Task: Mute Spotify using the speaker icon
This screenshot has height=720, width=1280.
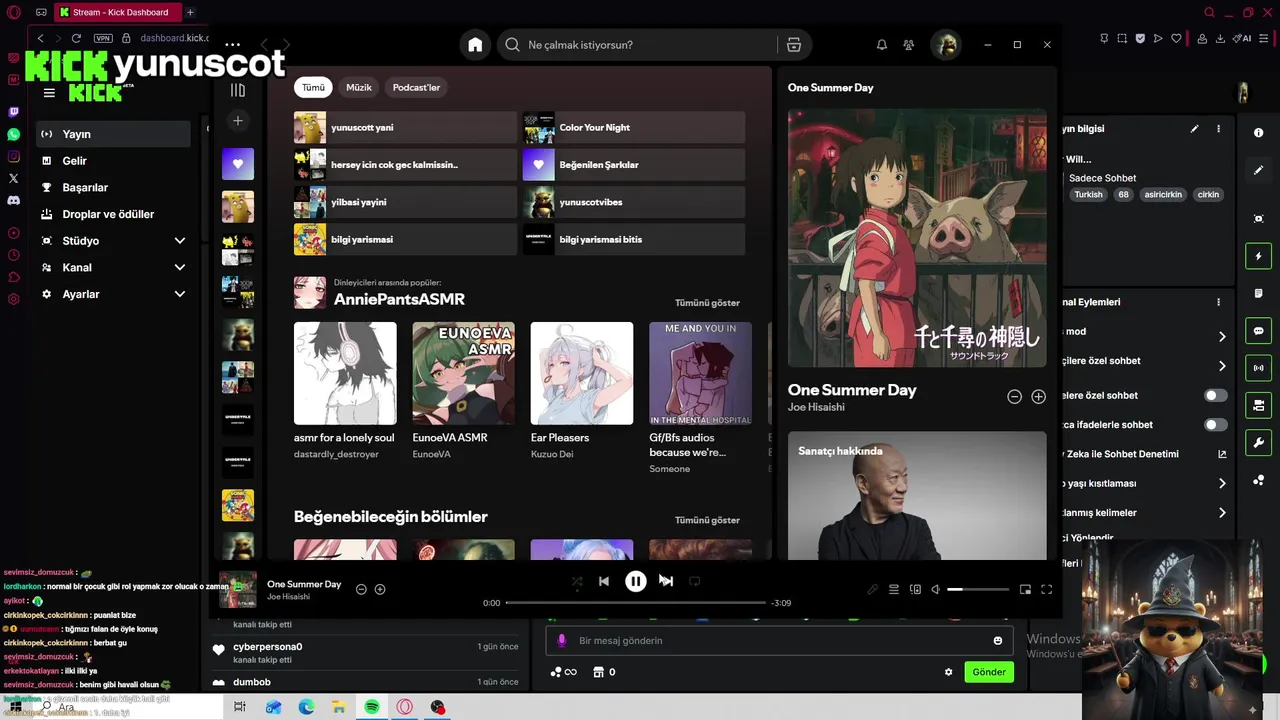Action: [936, 590]
